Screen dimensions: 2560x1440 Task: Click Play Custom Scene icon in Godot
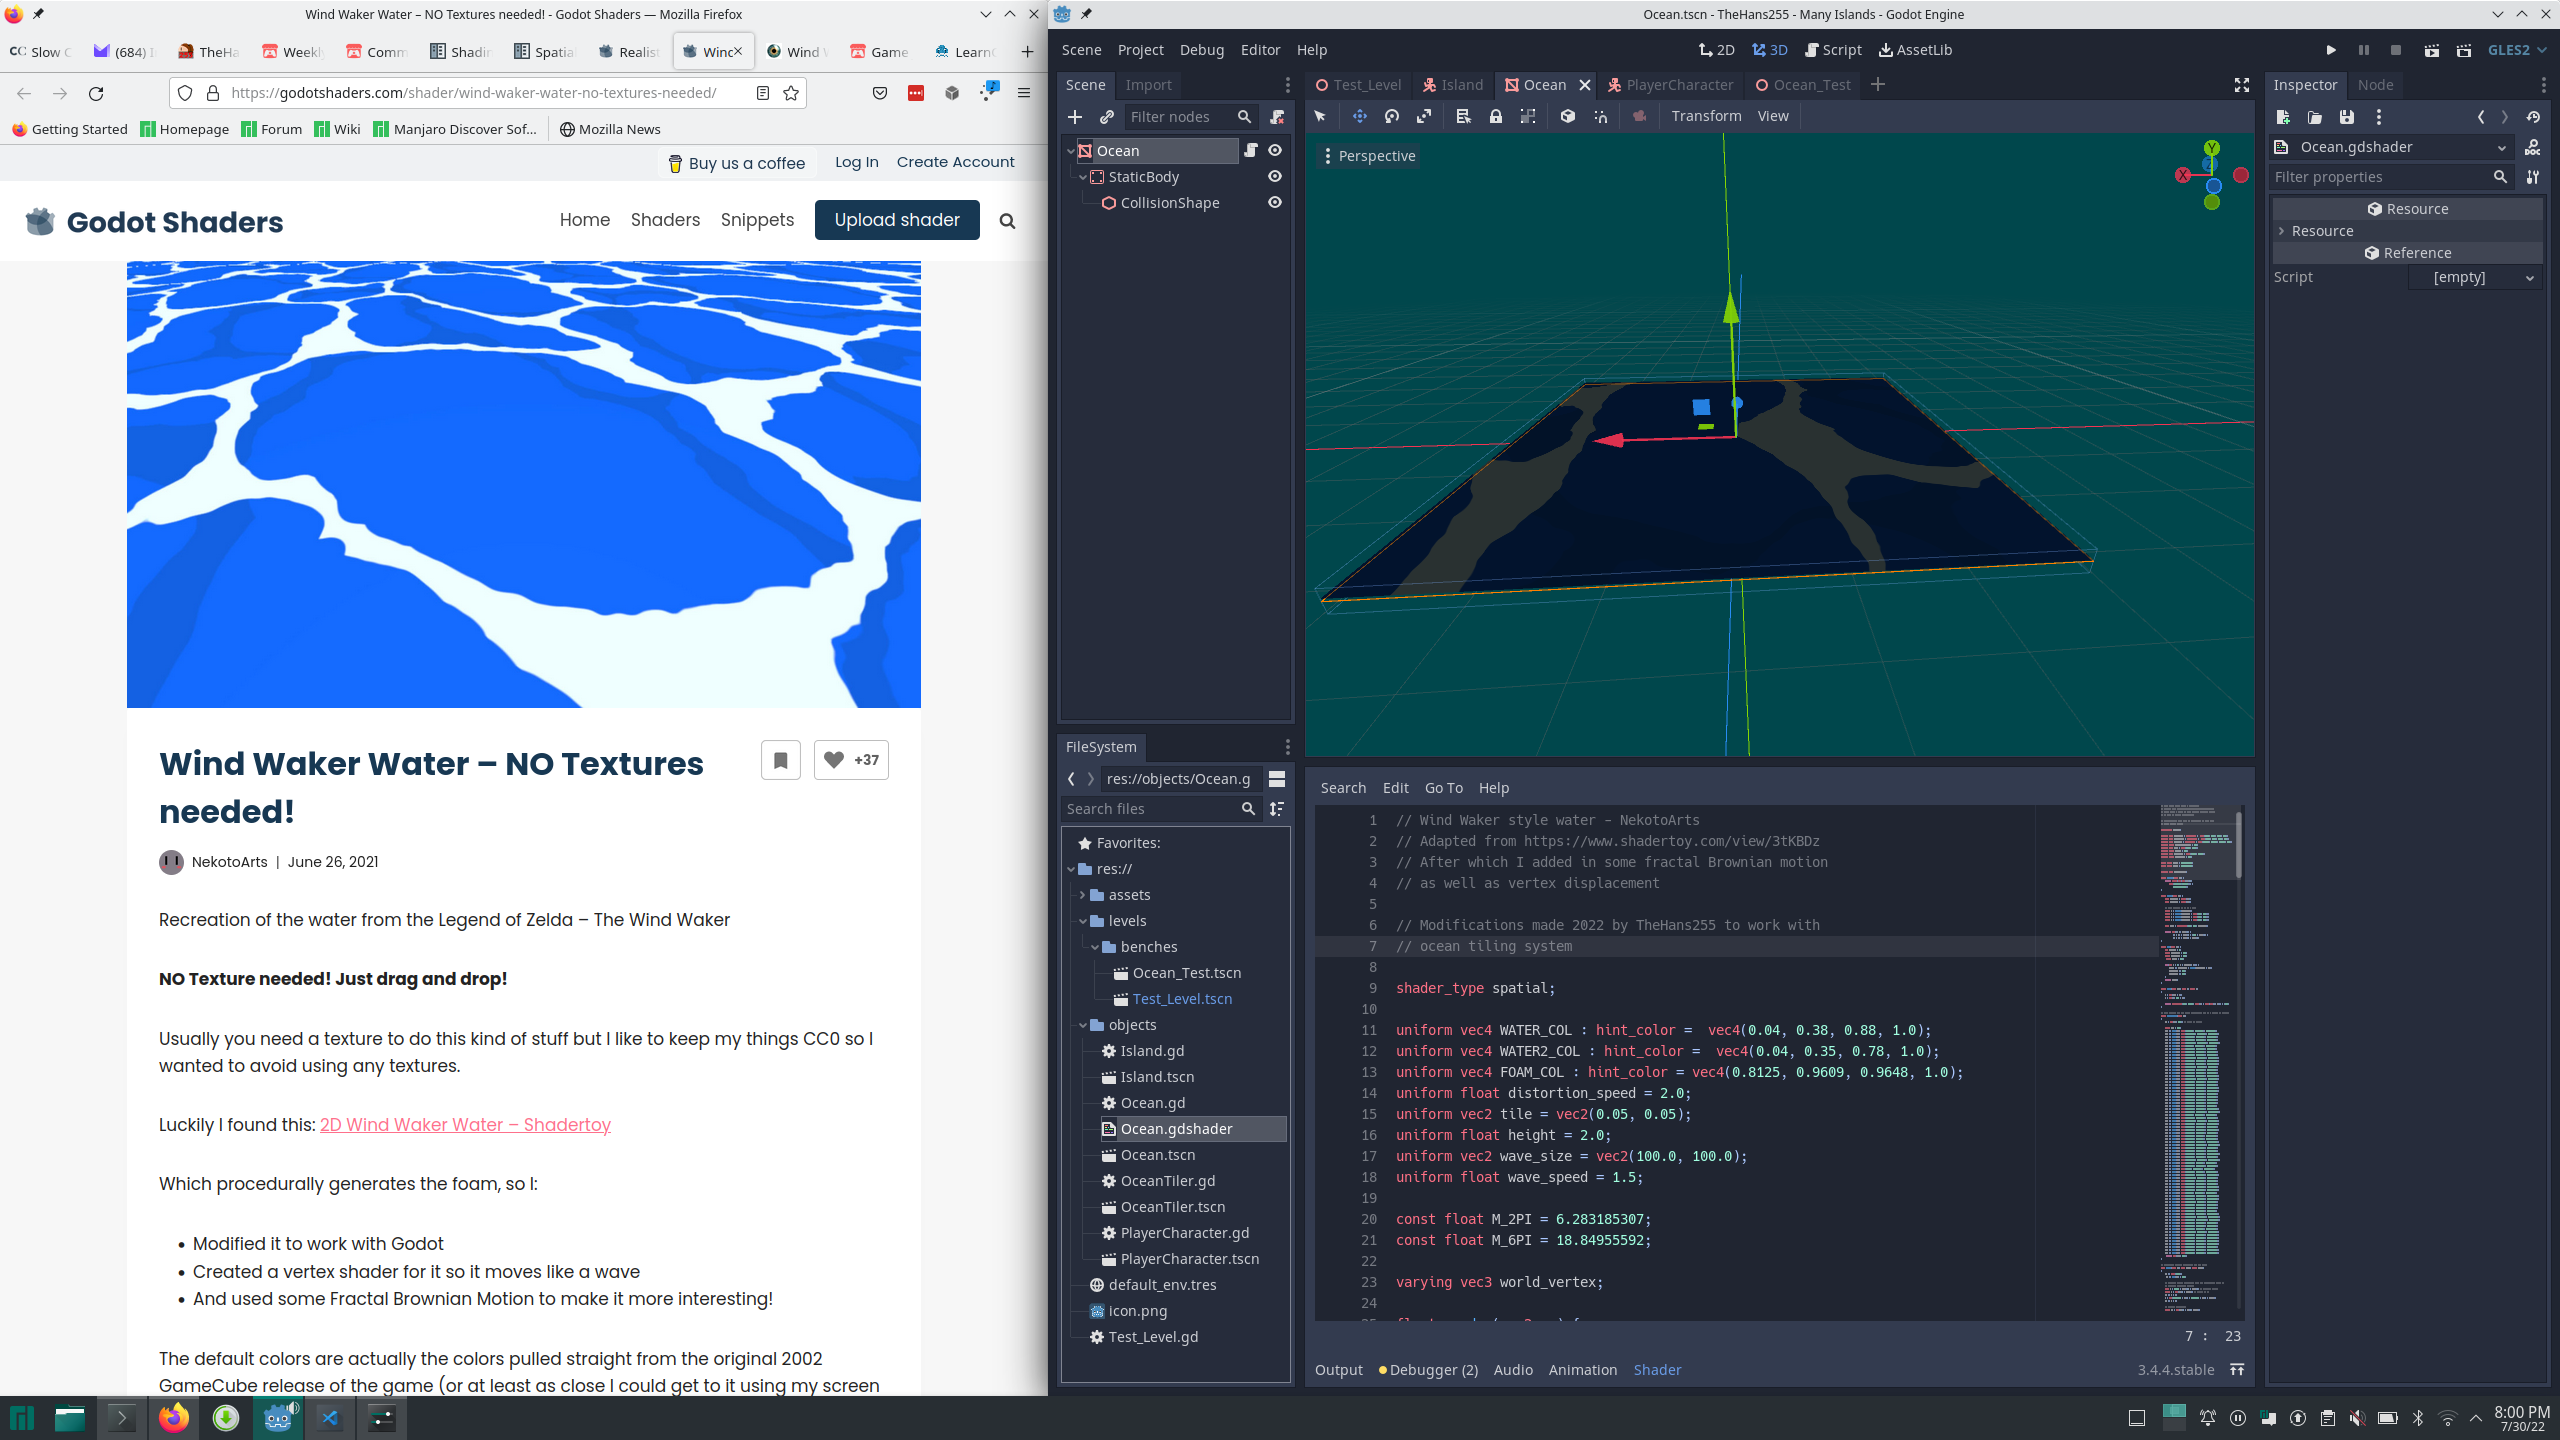point(2463,50)
